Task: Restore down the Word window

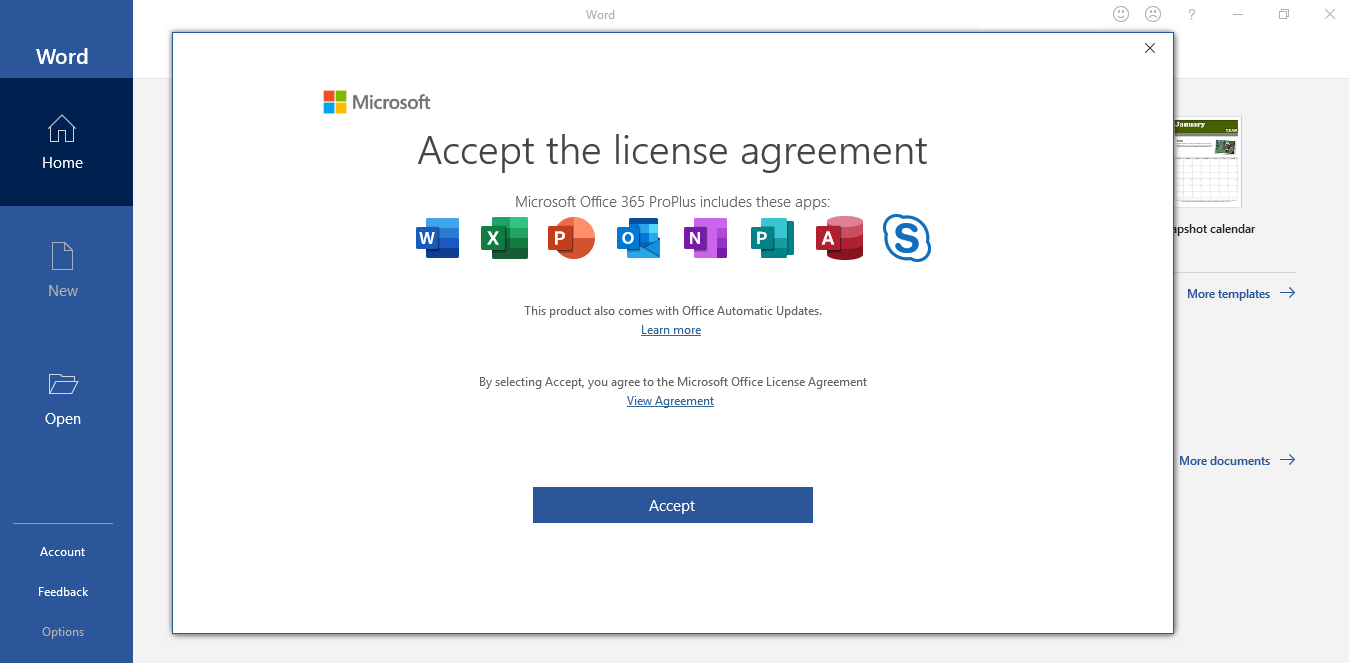Action: pyautogui.click(x=1284, y=14)
